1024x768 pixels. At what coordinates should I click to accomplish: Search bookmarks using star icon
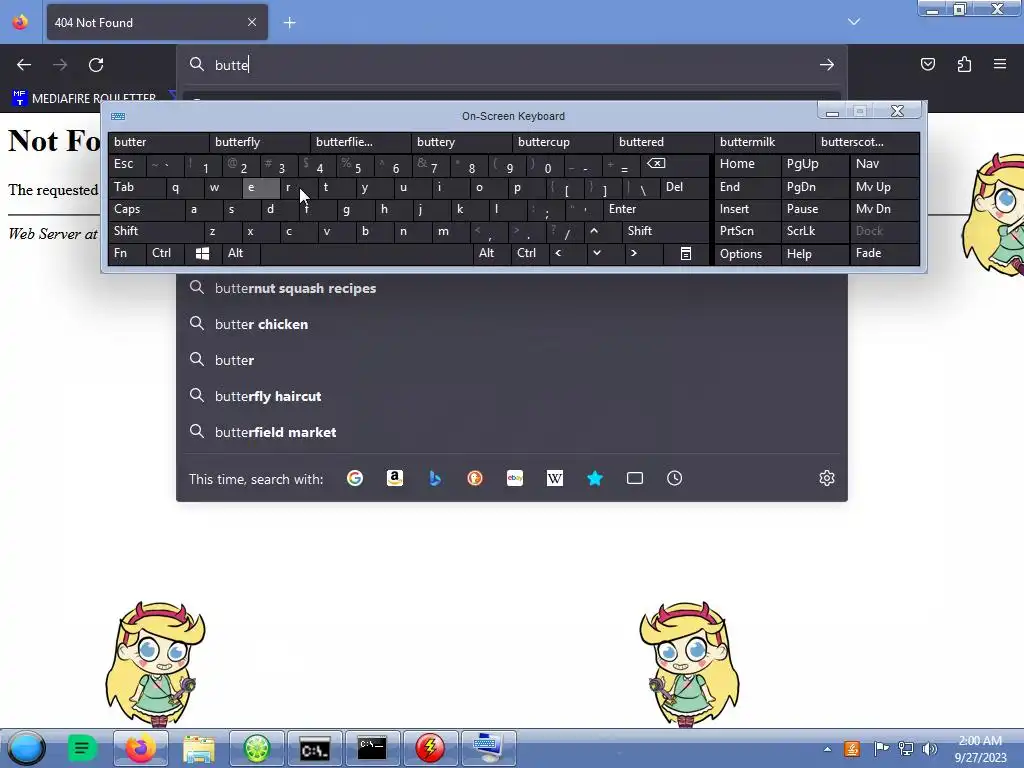(595, 478)
